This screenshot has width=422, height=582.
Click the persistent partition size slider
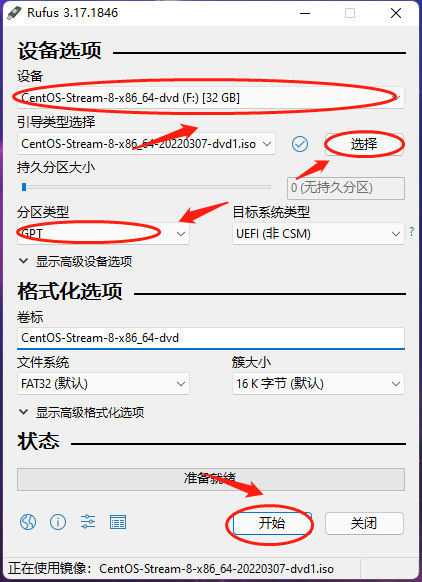[147, 187]
